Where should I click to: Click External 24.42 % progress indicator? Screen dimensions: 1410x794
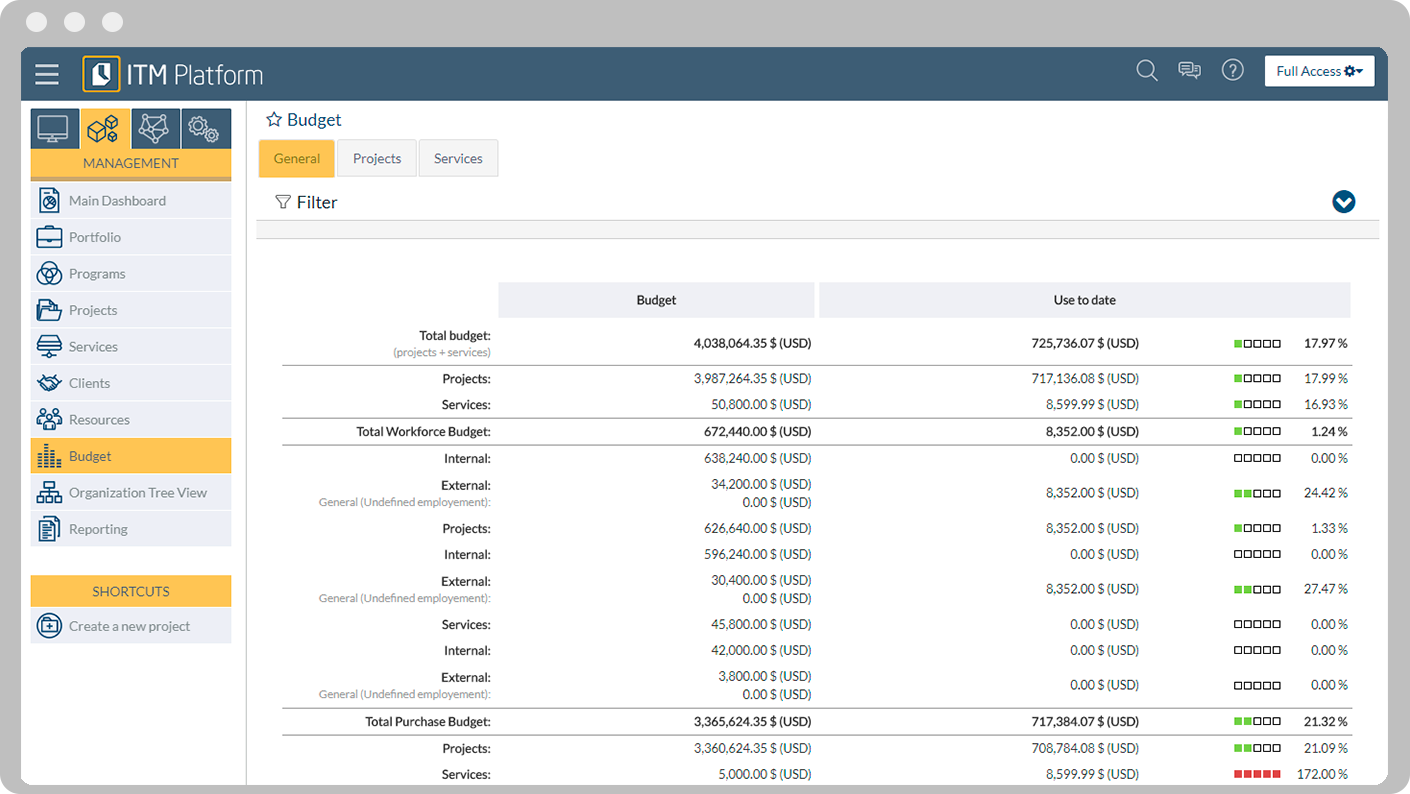(x=1257, y=494)
